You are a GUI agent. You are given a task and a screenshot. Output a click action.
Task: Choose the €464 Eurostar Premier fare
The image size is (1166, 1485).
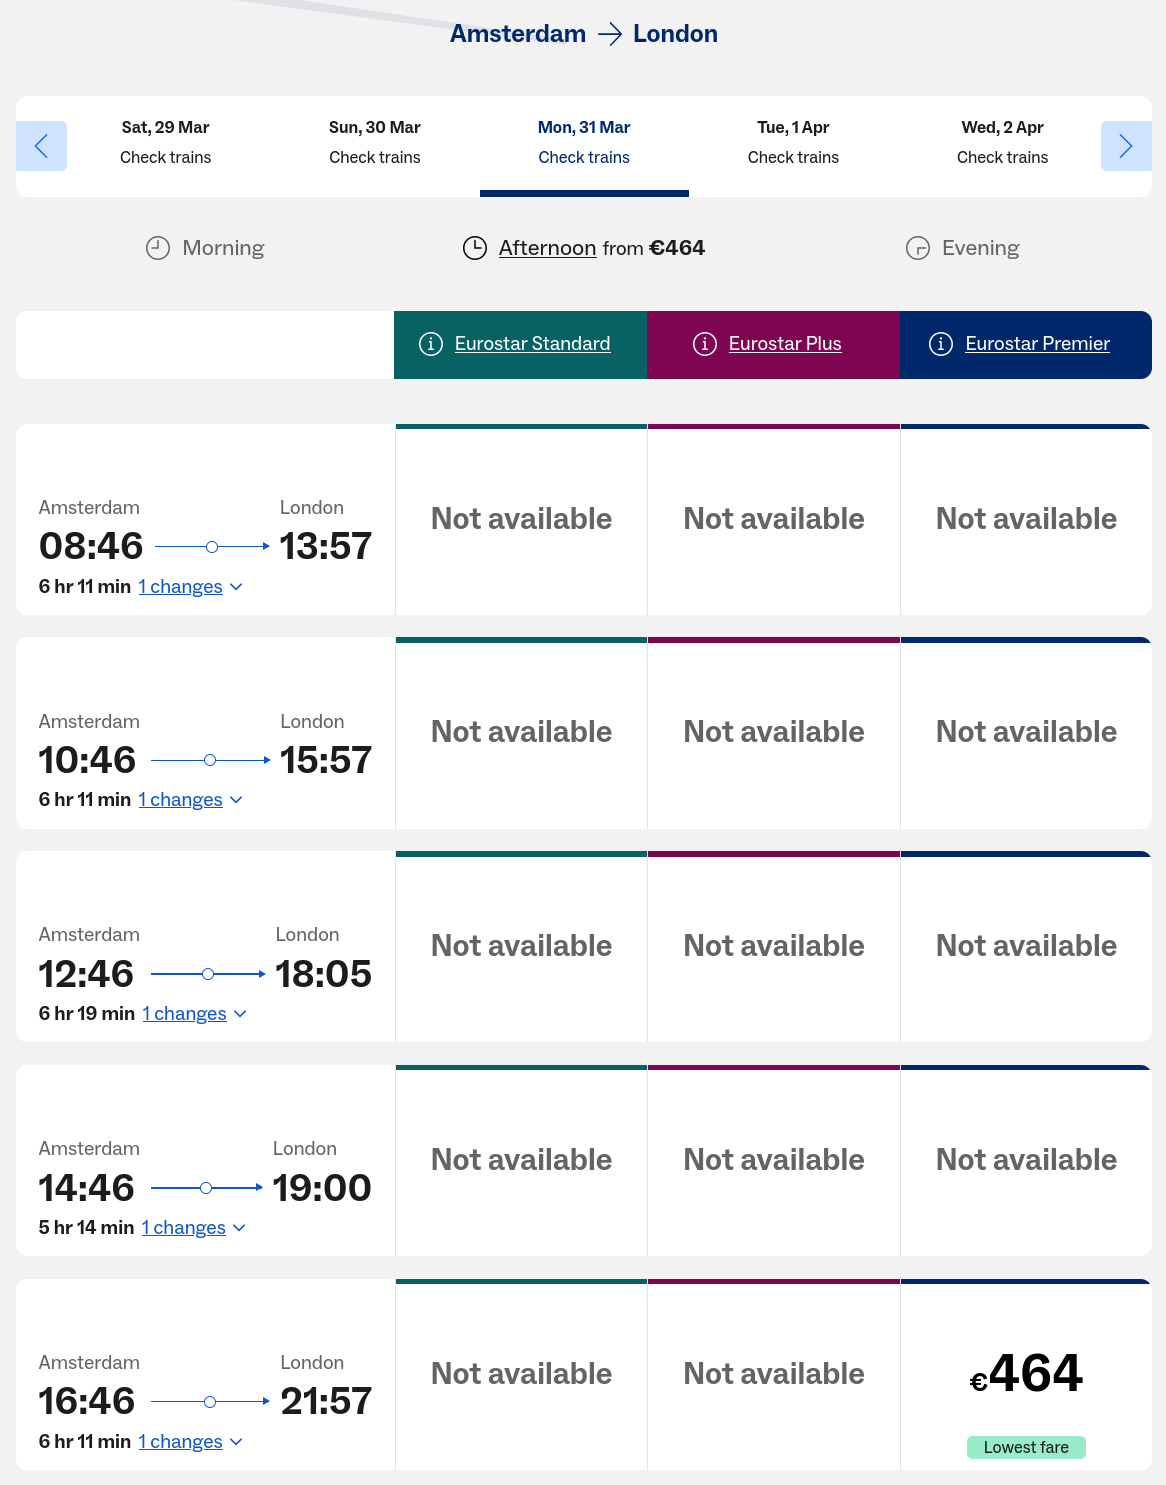click(1026, 1374)
